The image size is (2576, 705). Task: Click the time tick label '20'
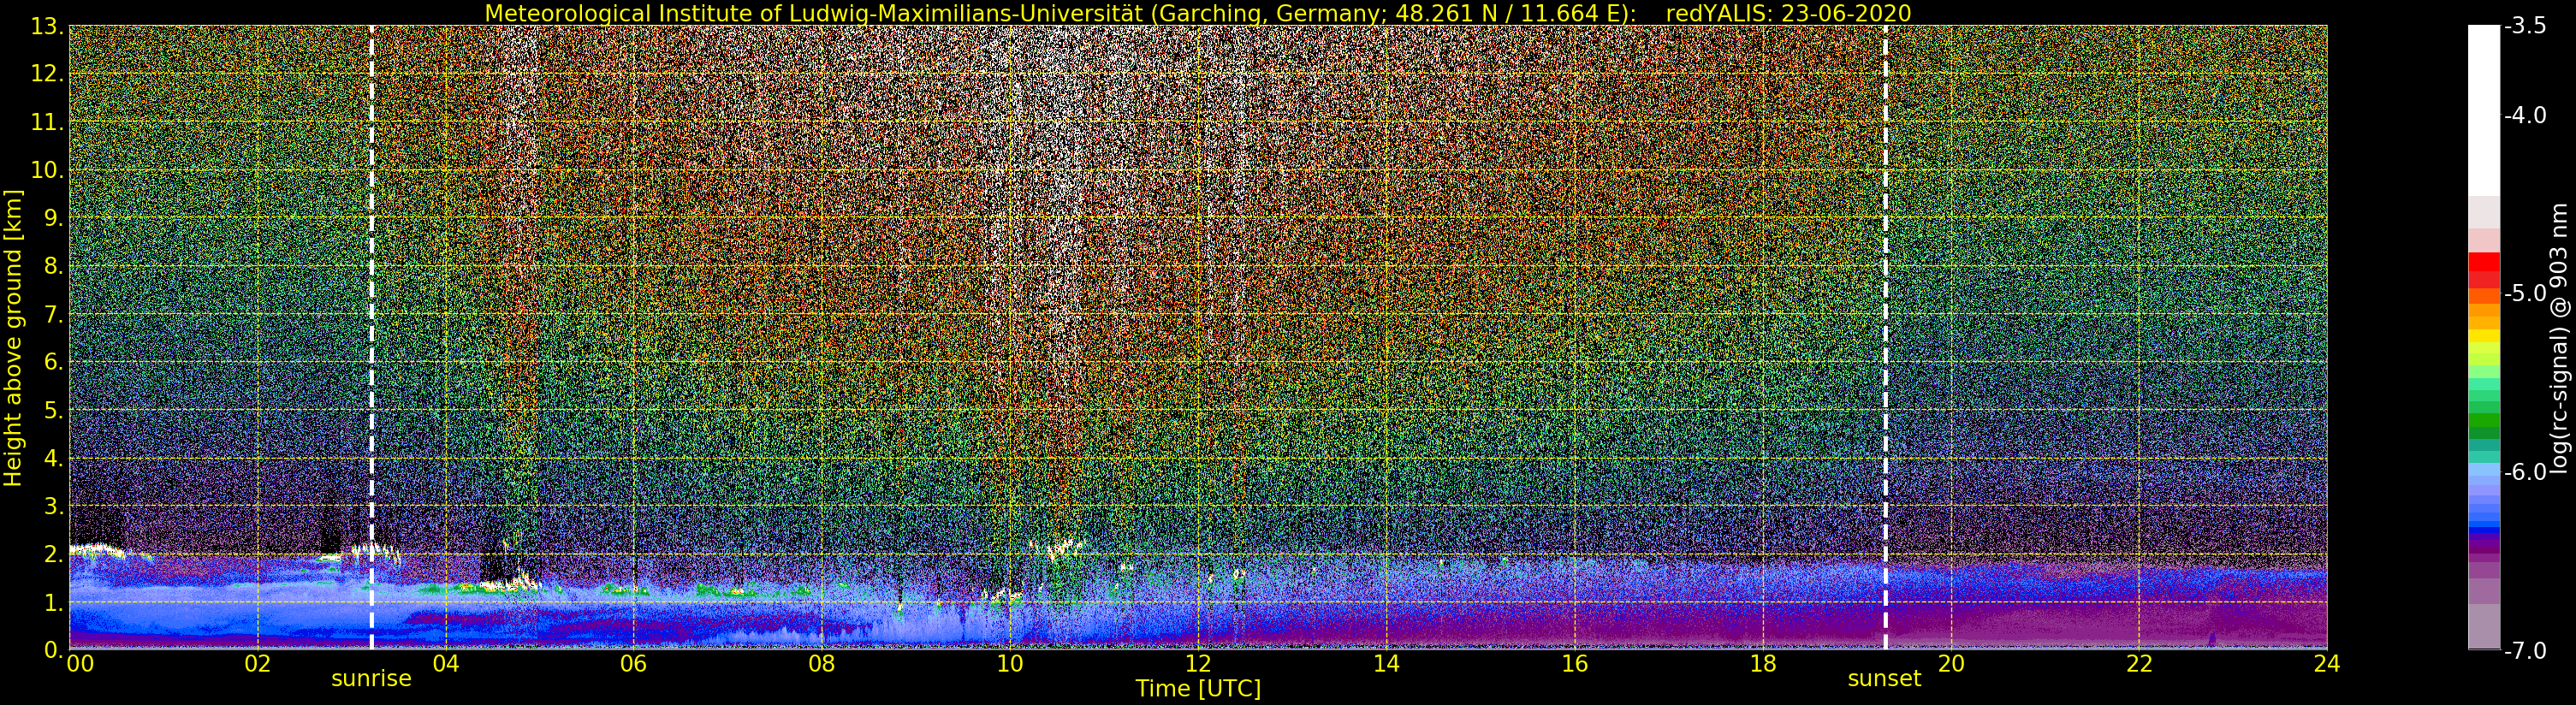click(x=1950, y=663)
